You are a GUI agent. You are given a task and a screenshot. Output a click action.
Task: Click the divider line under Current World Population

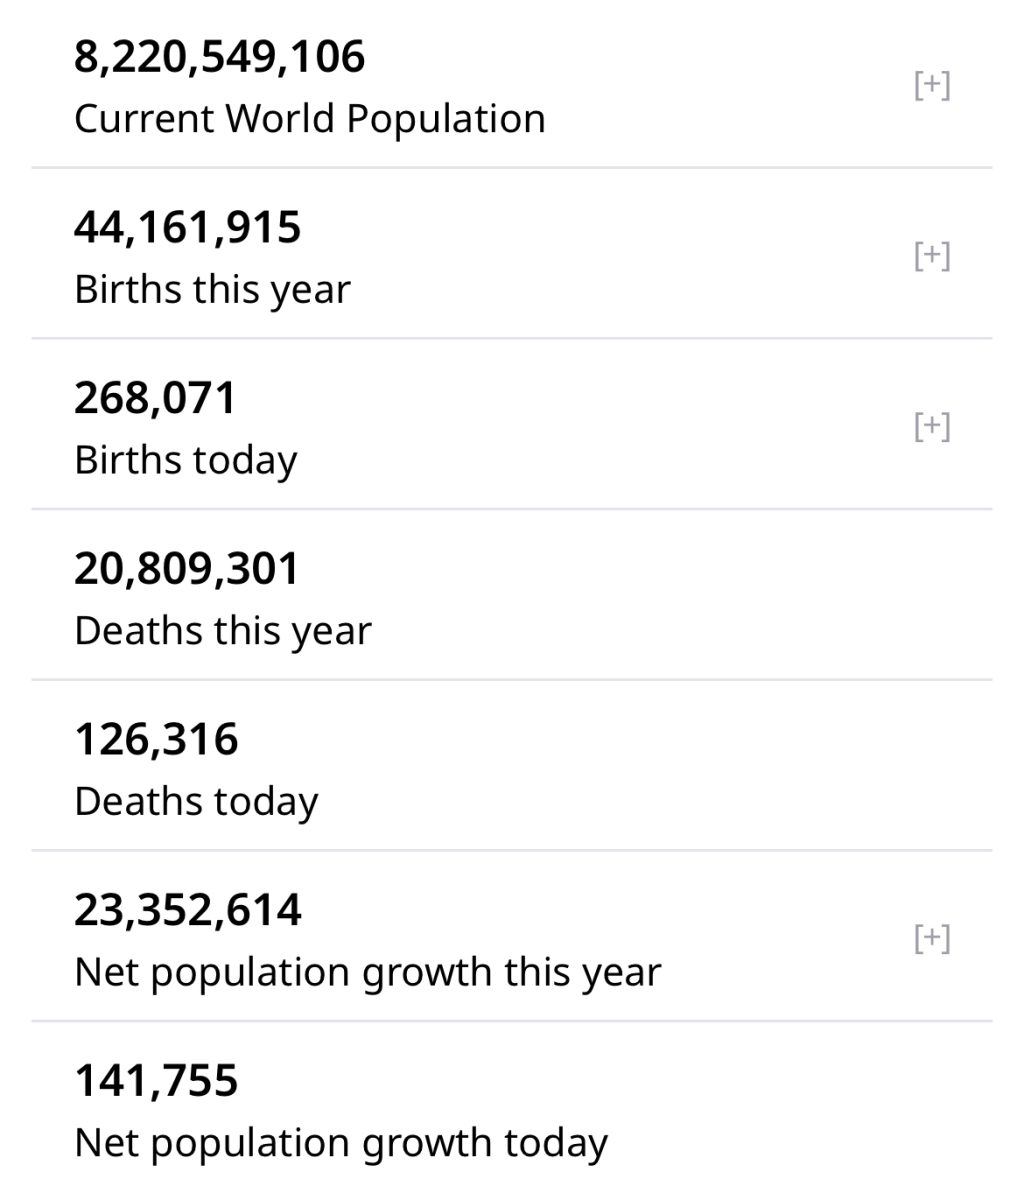pyautogui.click(x=512, y=167)
